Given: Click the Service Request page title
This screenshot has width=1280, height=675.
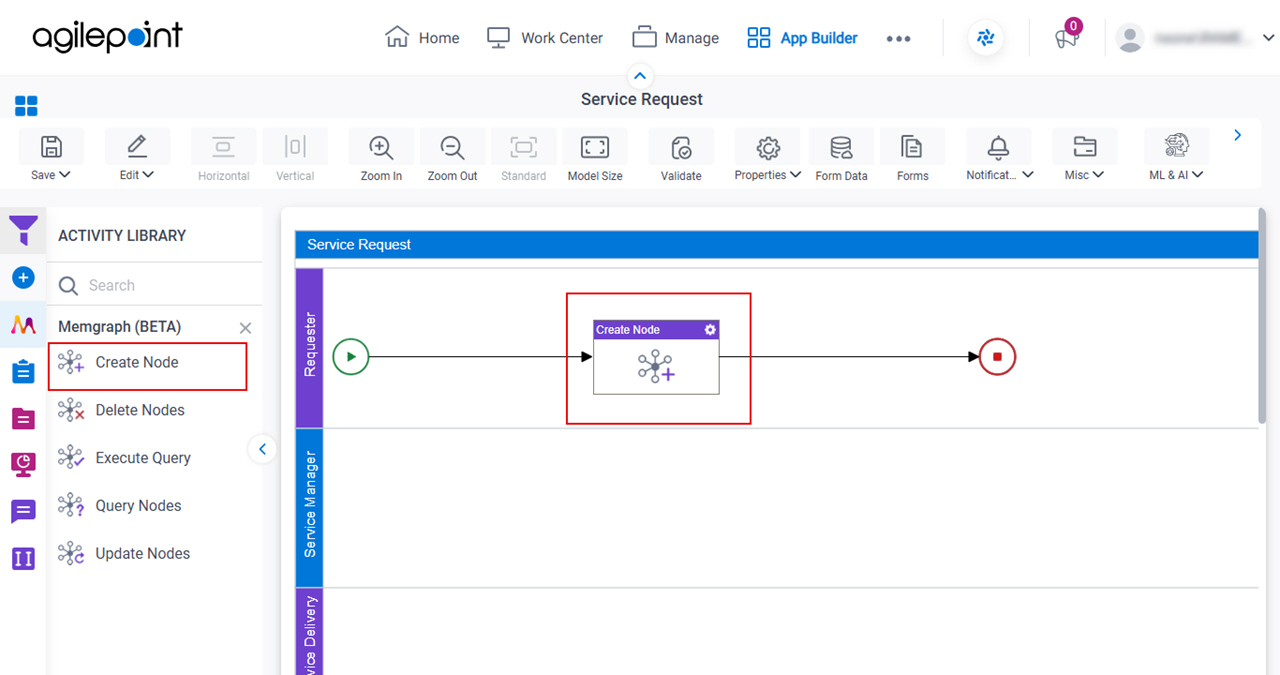Looking at the screenshot, I should point(641,99).
